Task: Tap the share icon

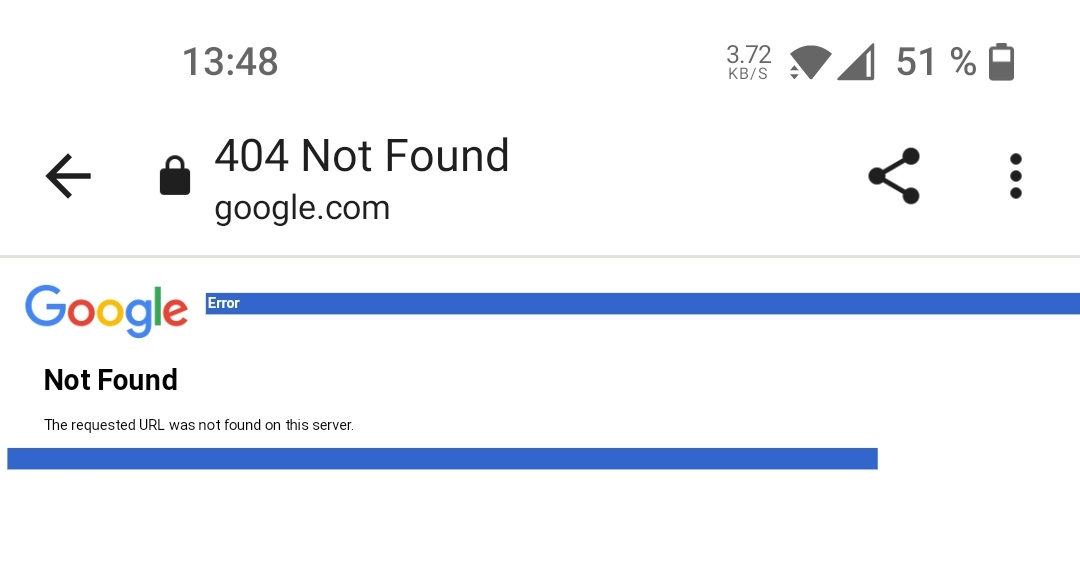Action: pyautogui.click(x=893, y=176)
